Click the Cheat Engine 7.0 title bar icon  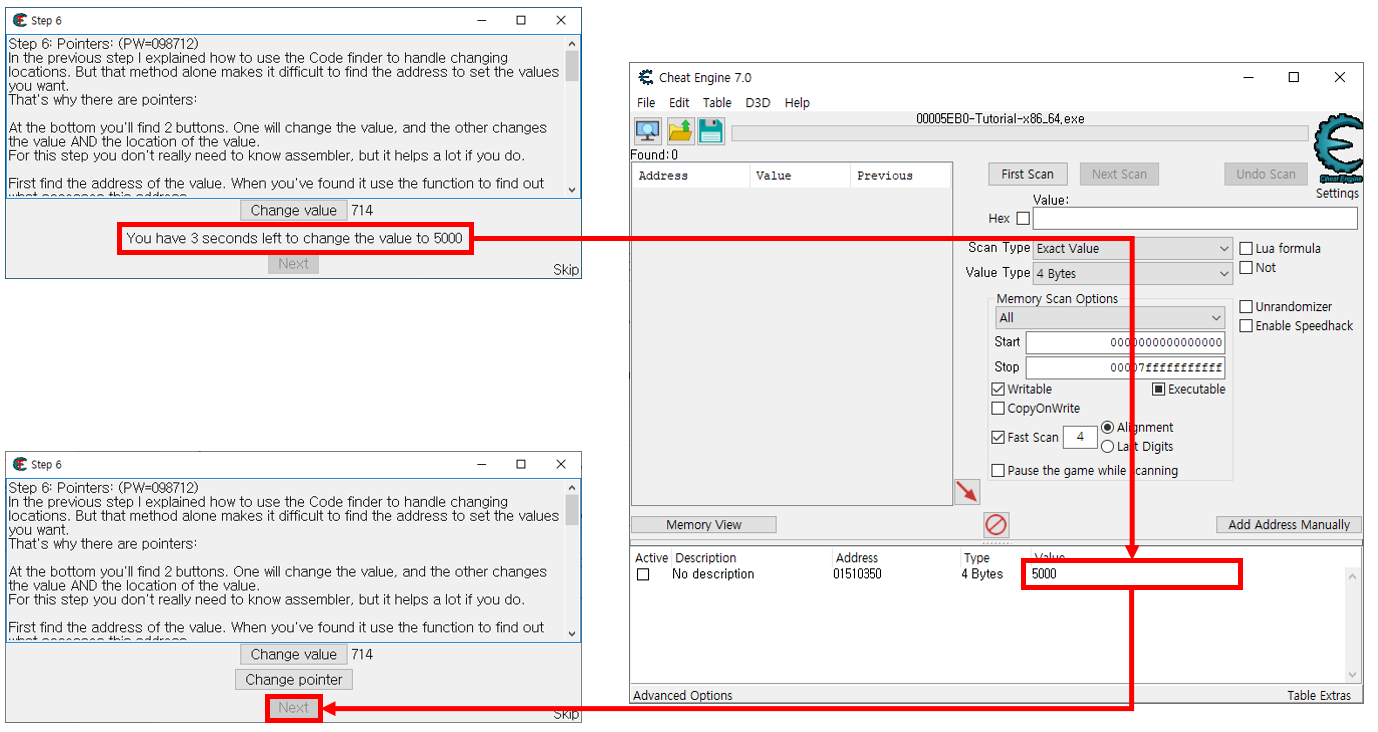tap(645, 78)
